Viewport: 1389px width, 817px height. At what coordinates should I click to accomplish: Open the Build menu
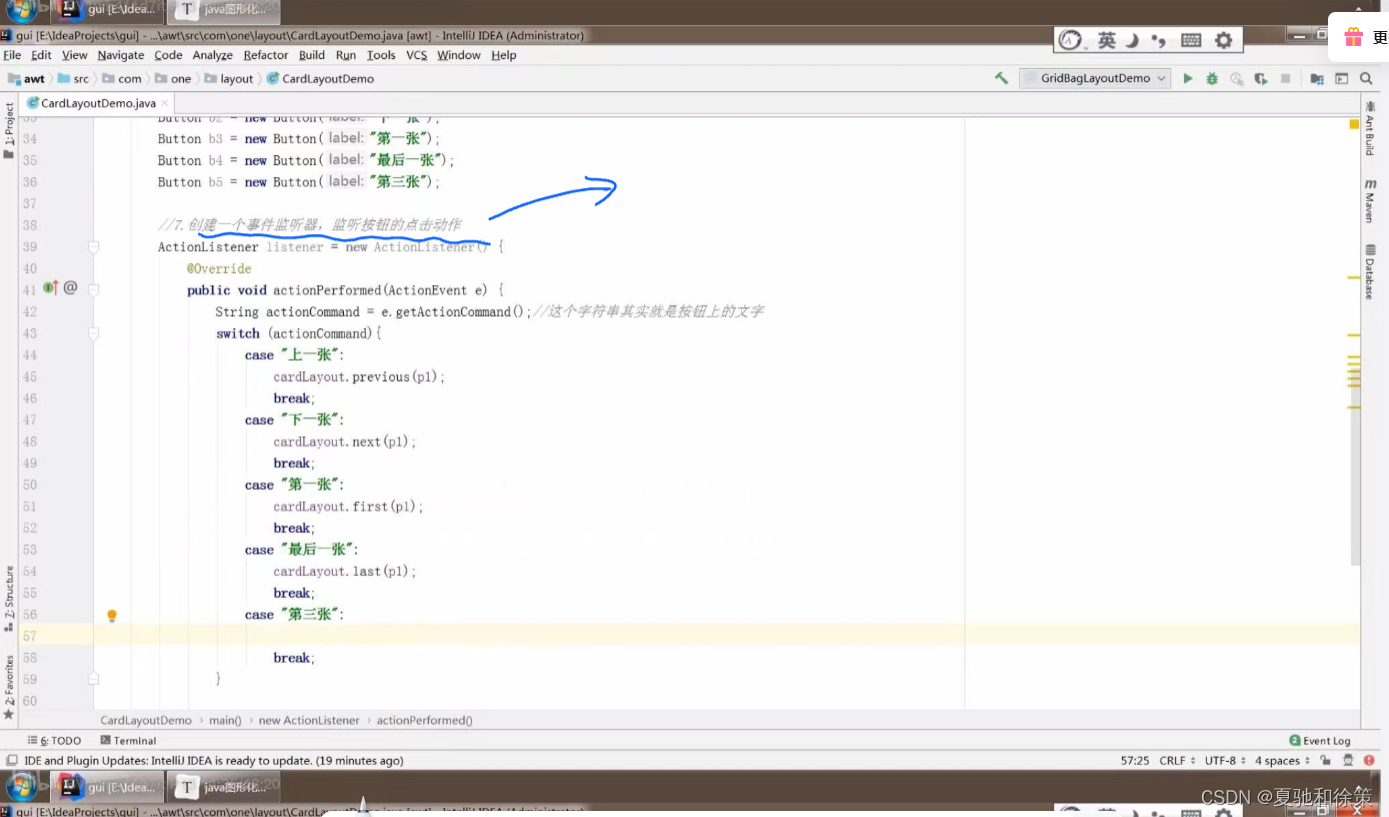tap(312, 55)
